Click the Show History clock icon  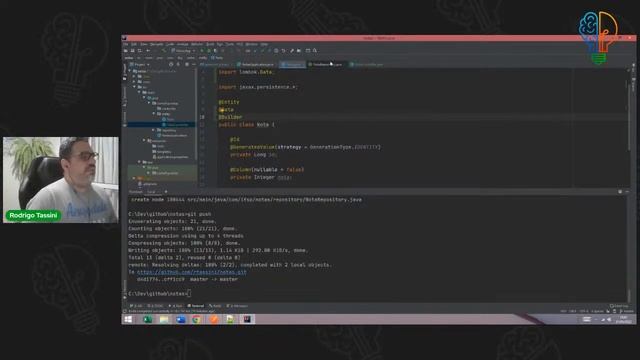[x=276, y=51]
